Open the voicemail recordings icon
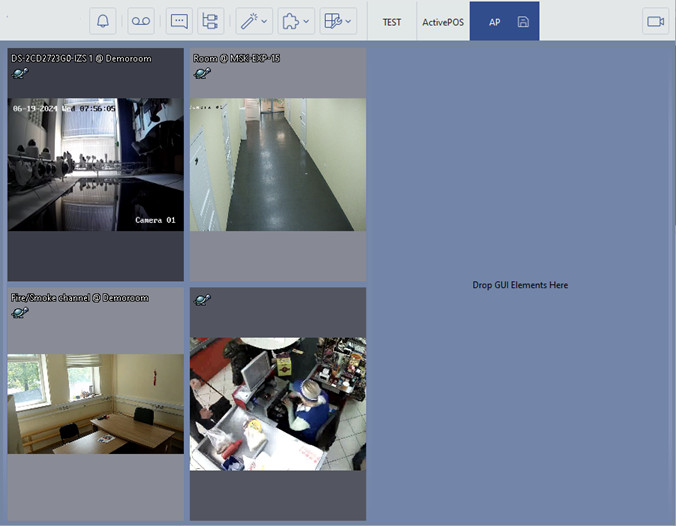This screenshot has height=526, width=676. (141, 21)
